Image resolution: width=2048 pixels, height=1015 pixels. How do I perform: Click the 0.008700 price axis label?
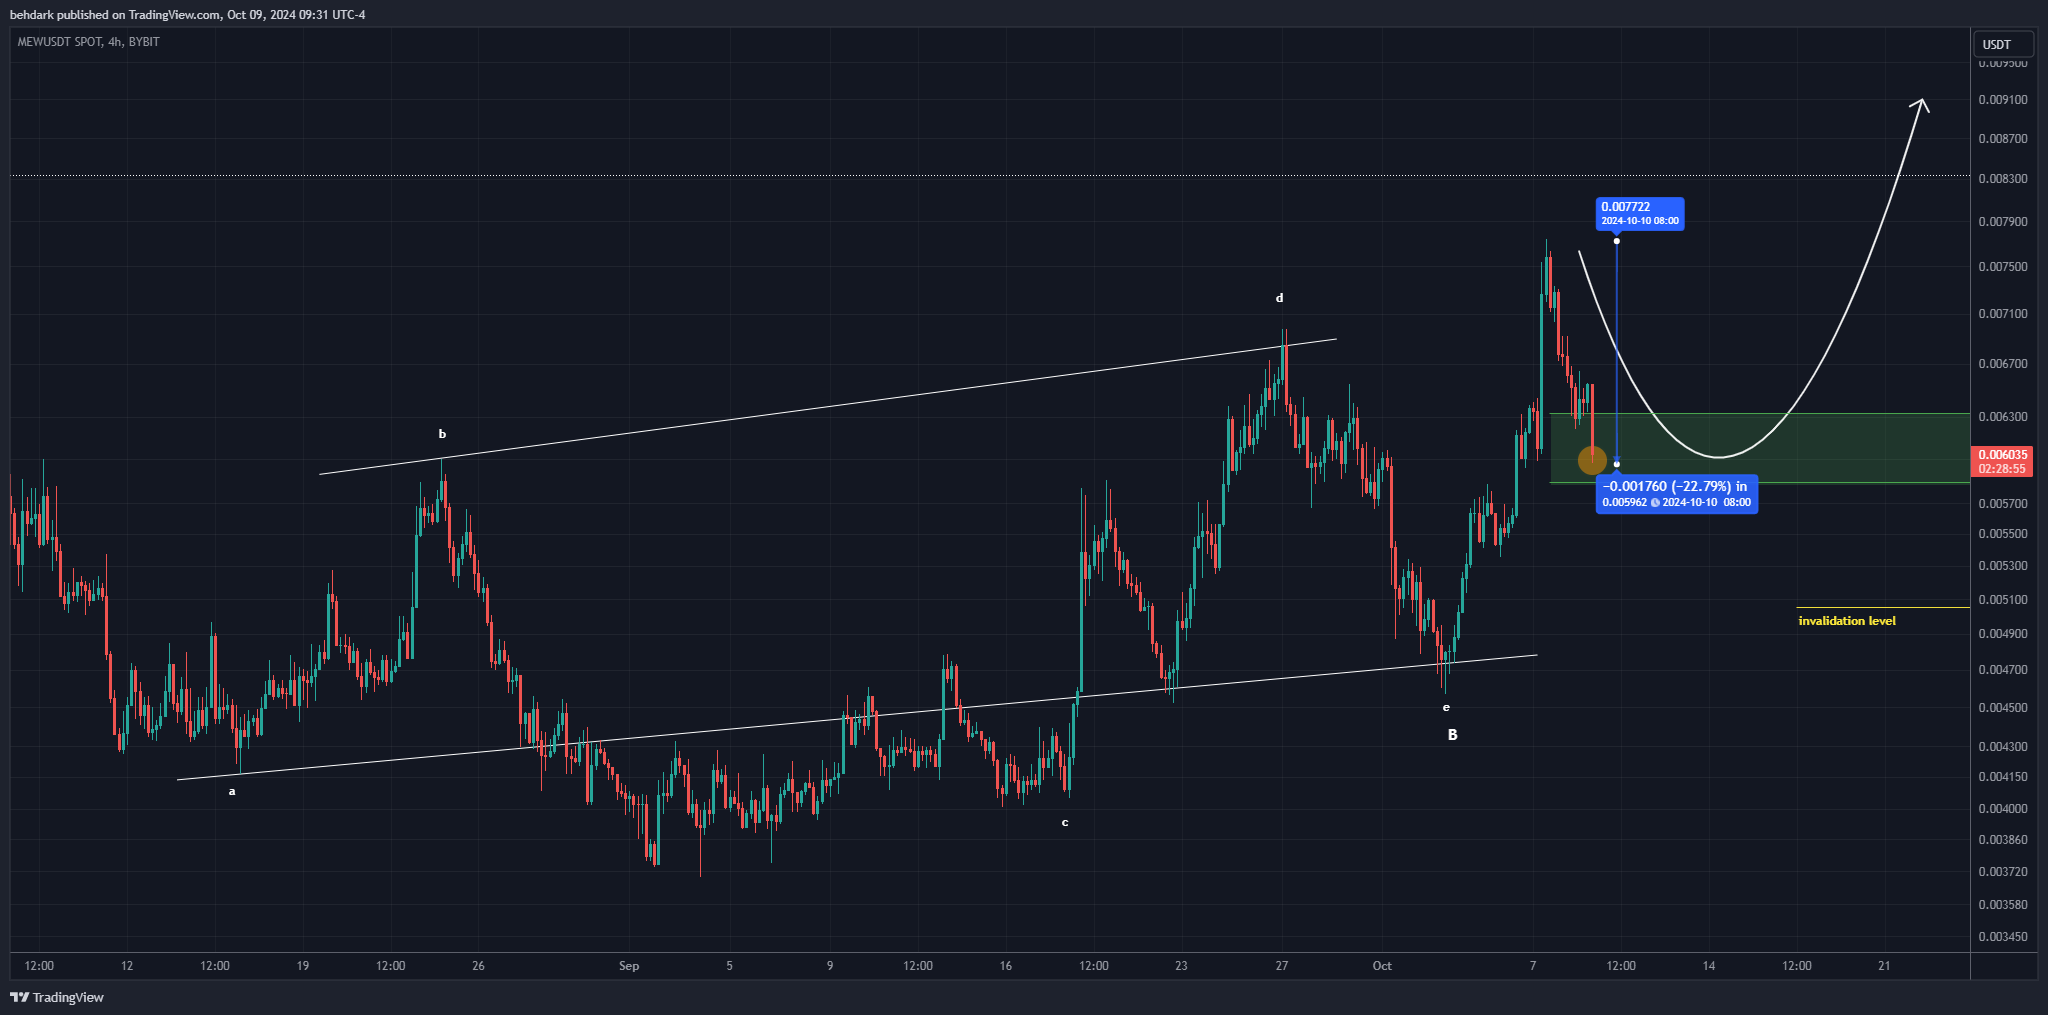(x=2003, y=138)
